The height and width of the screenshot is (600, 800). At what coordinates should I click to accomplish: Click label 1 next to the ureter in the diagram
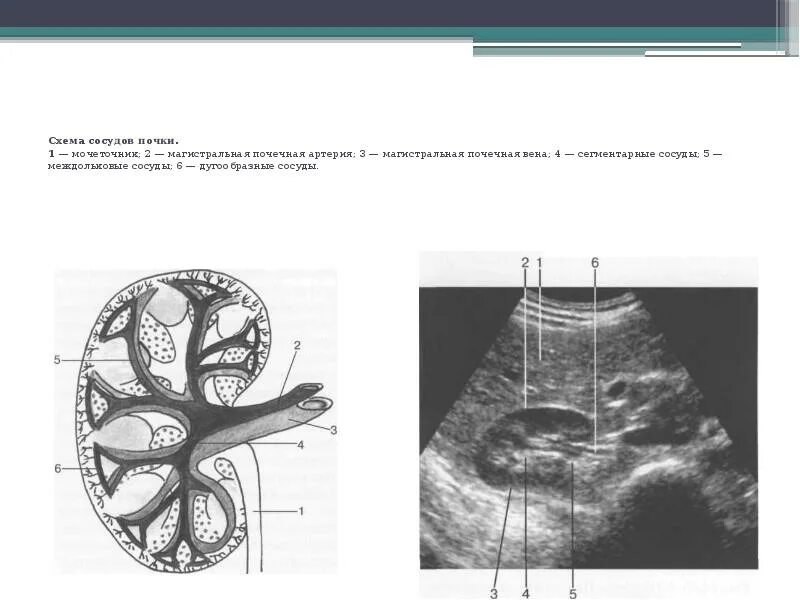pyautogui.click(x=301, y=511)
